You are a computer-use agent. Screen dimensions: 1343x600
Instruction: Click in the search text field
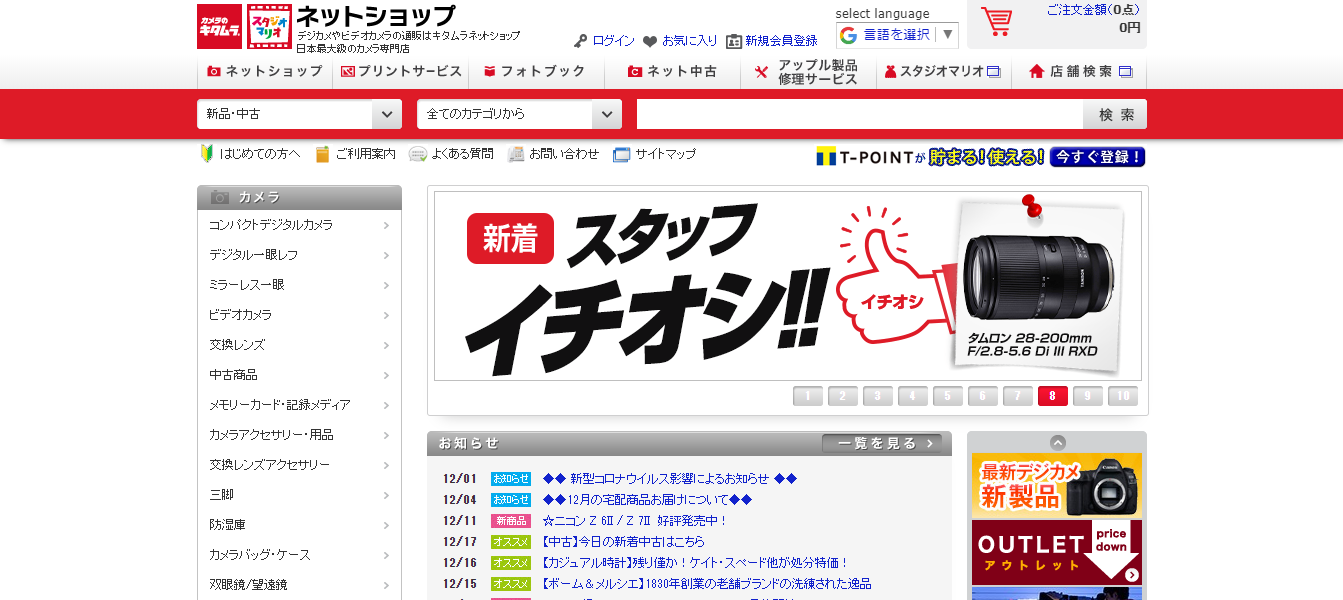pyautogui.click(x=859, y=114)
